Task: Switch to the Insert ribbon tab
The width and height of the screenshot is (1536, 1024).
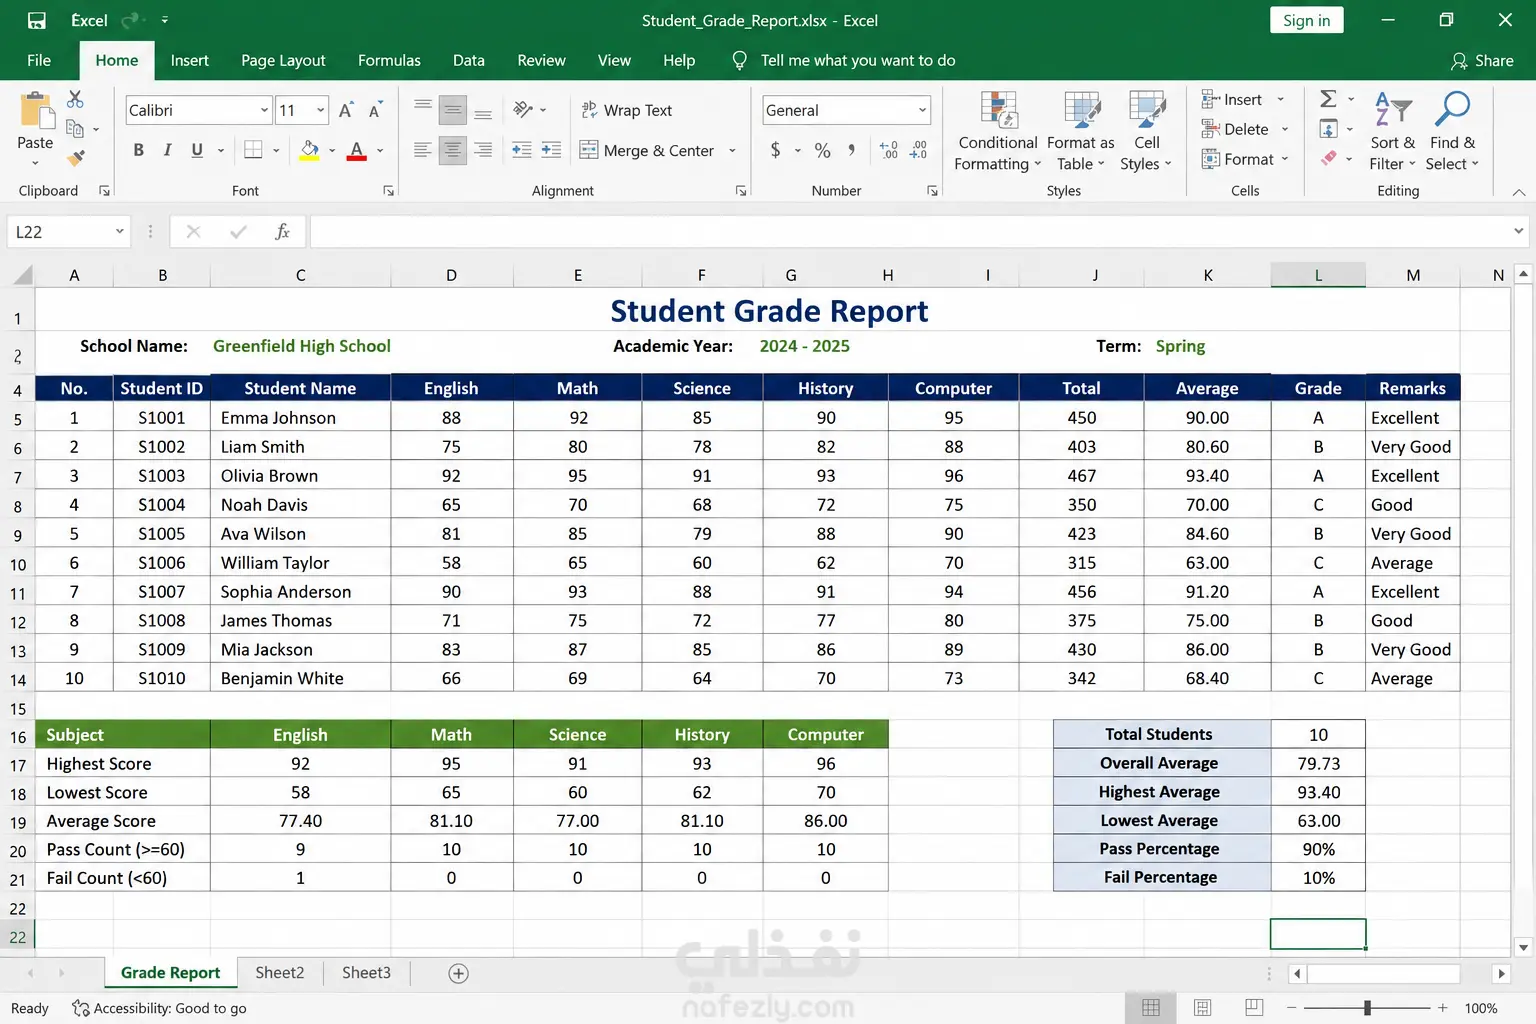Action: point(190,60)
